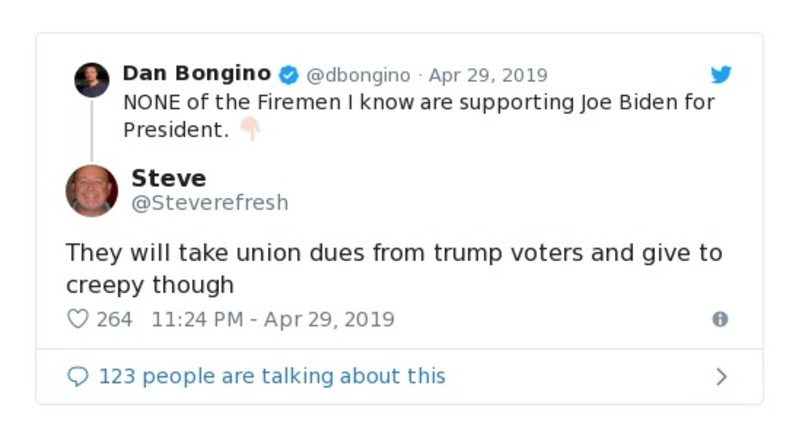Visit the @Steverefresh handle link
The width and height of the screenshot is (799, 443).
pyautogui.click(x=210, y=203)
